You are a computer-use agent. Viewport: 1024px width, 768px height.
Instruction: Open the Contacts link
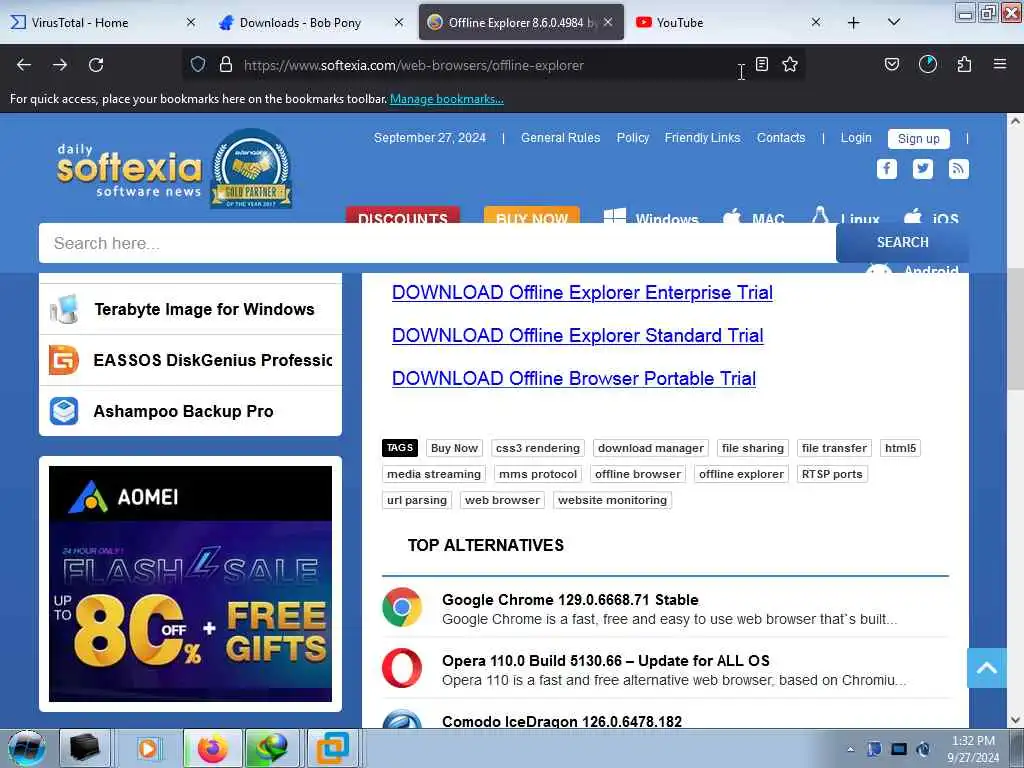coord(781,138)
